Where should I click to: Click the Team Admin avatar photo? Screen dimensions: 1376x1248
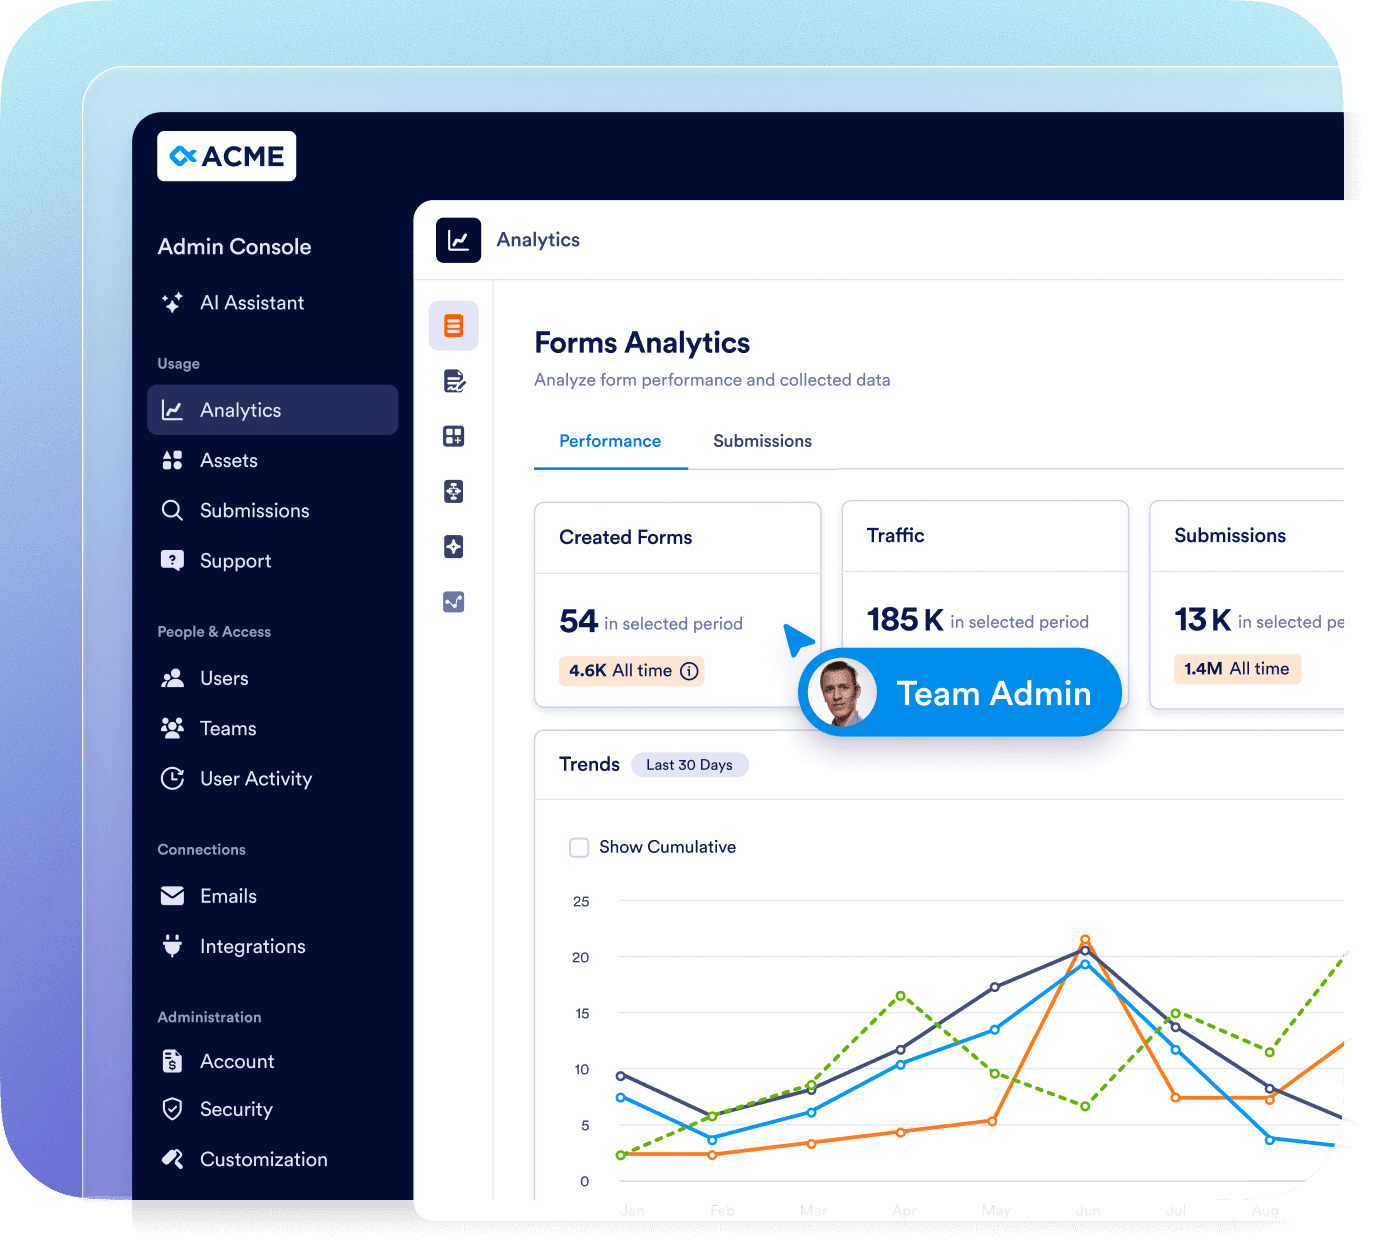pos(842,692)
